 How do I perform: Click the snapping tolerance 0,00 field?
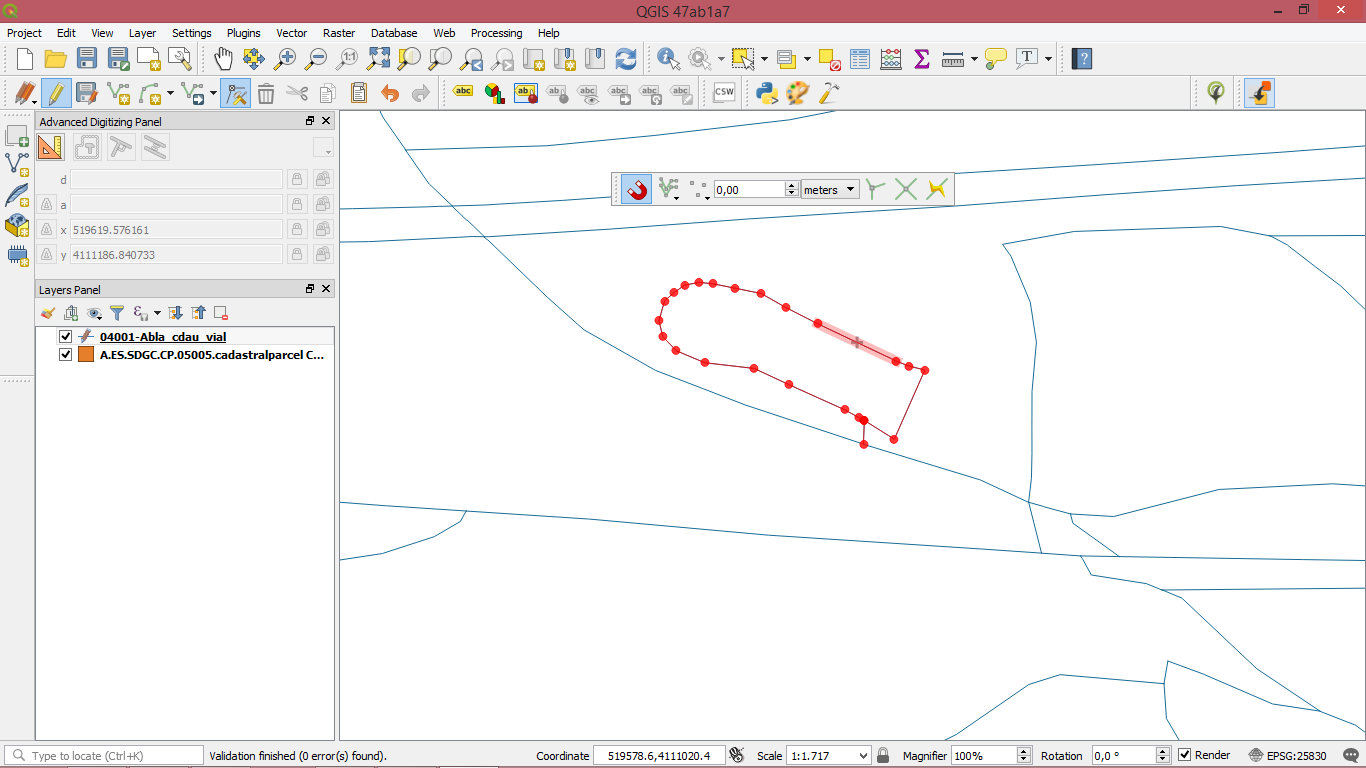(750, 189)
